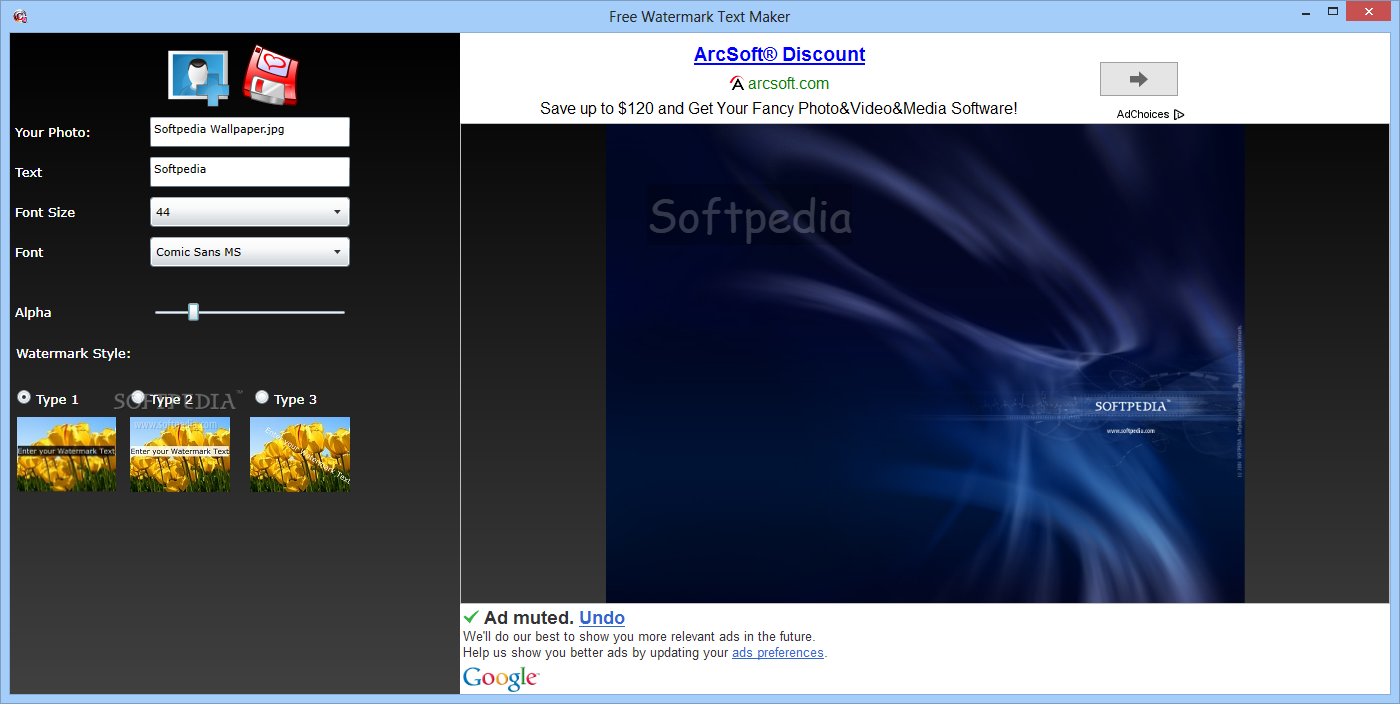Open the Font Size dropdown

250,212
